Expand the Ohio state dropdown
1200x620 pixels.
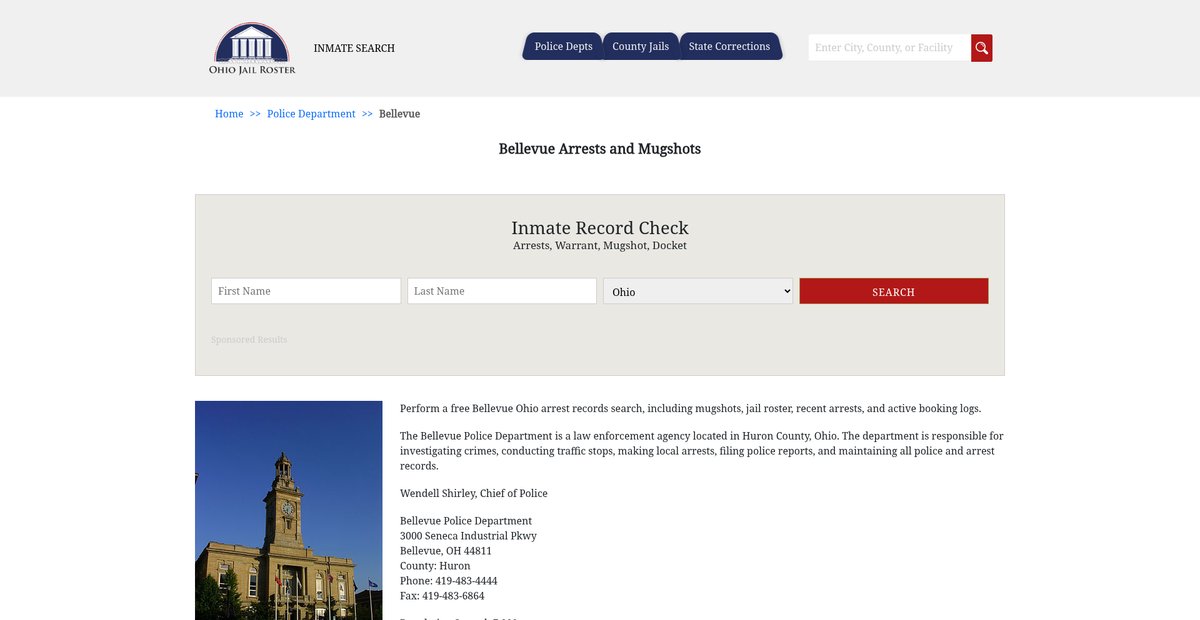698,291
